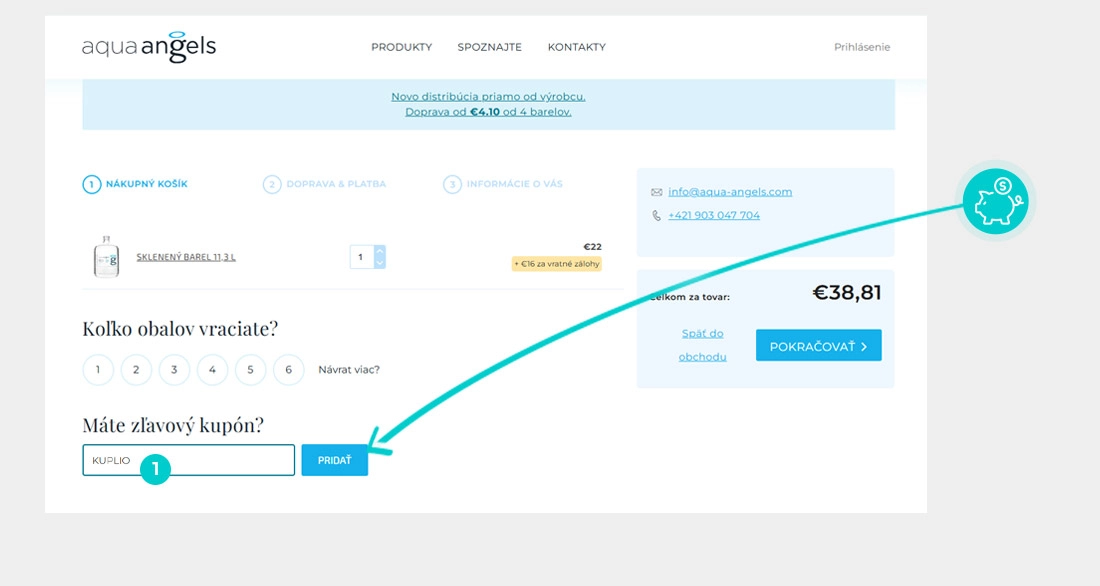Choose 3 returned packages
The image size is (1100, 586).
coord(174,370)
